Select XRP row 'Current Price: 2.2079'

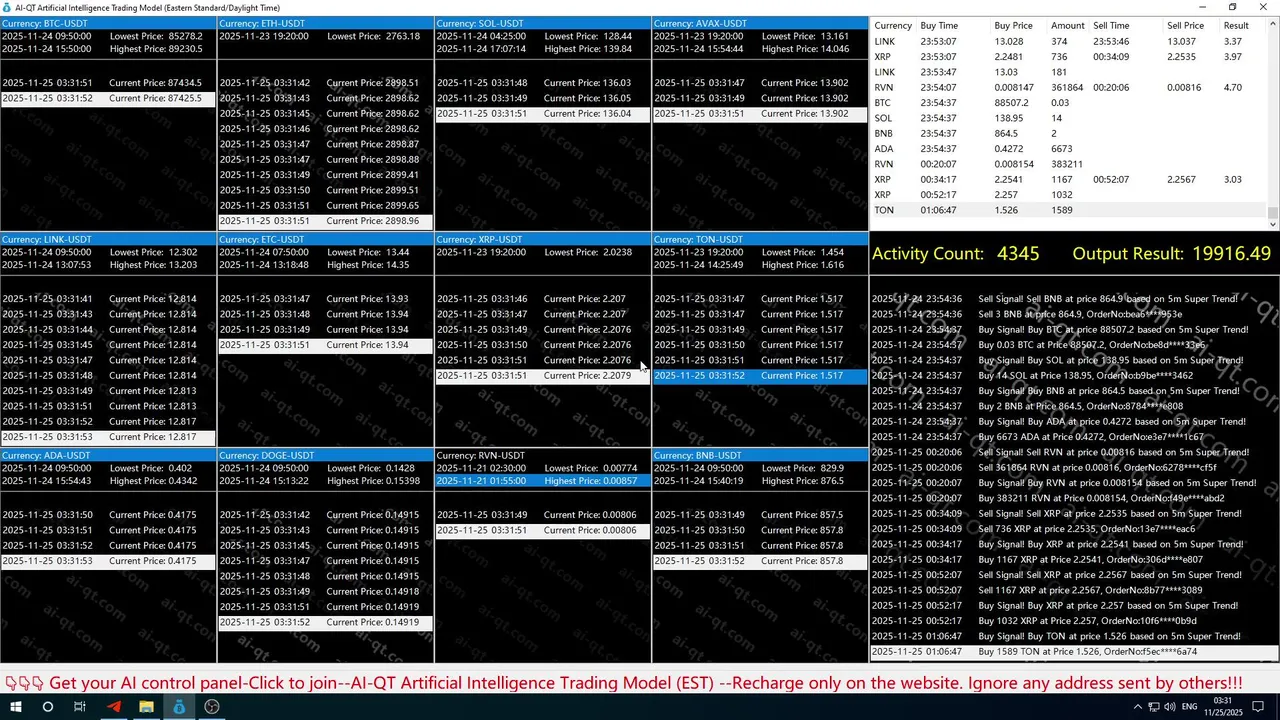[543, 376]
